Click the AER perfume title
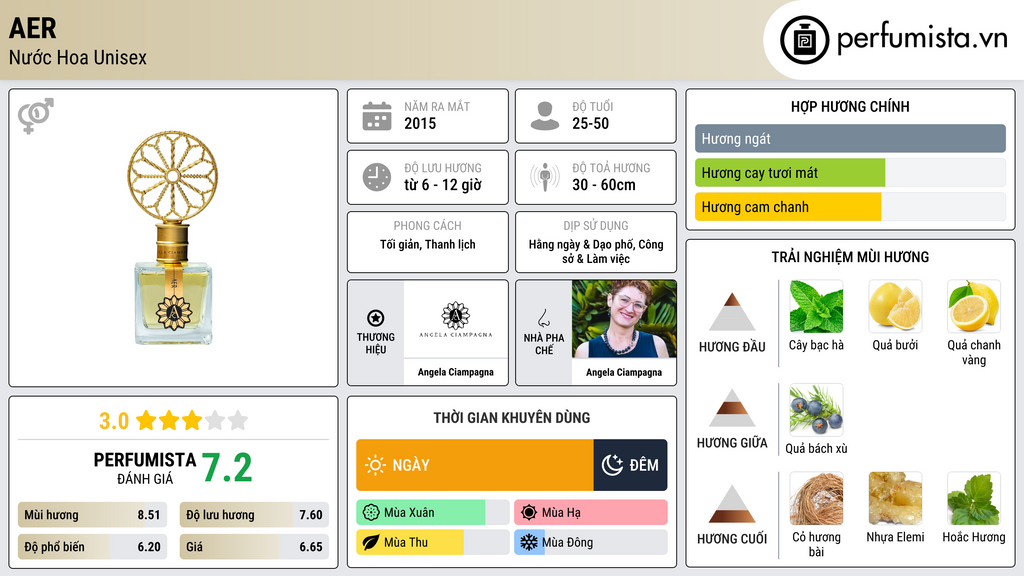The image size is (1024, 576). (33, 28)
